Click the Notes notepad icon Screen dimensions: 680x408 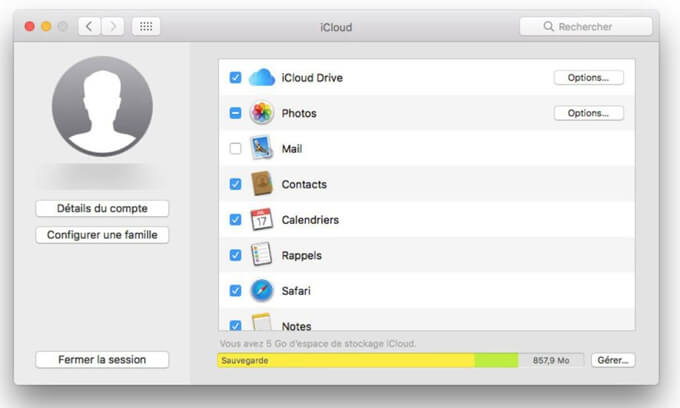[262, 322]
